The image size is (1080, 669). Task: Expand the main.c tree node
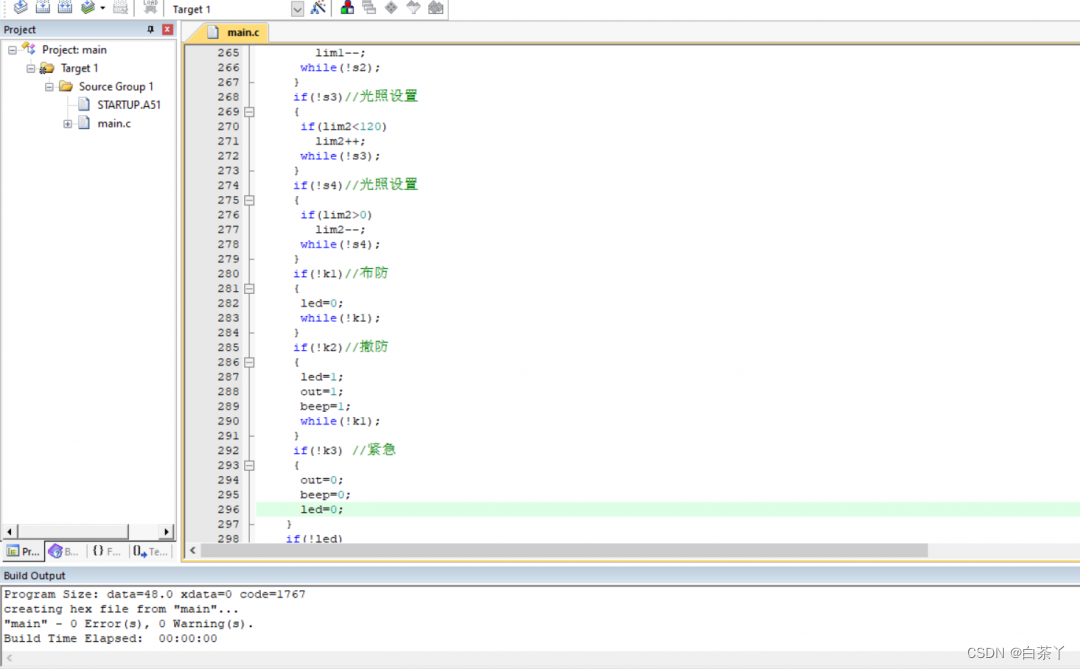68,124
